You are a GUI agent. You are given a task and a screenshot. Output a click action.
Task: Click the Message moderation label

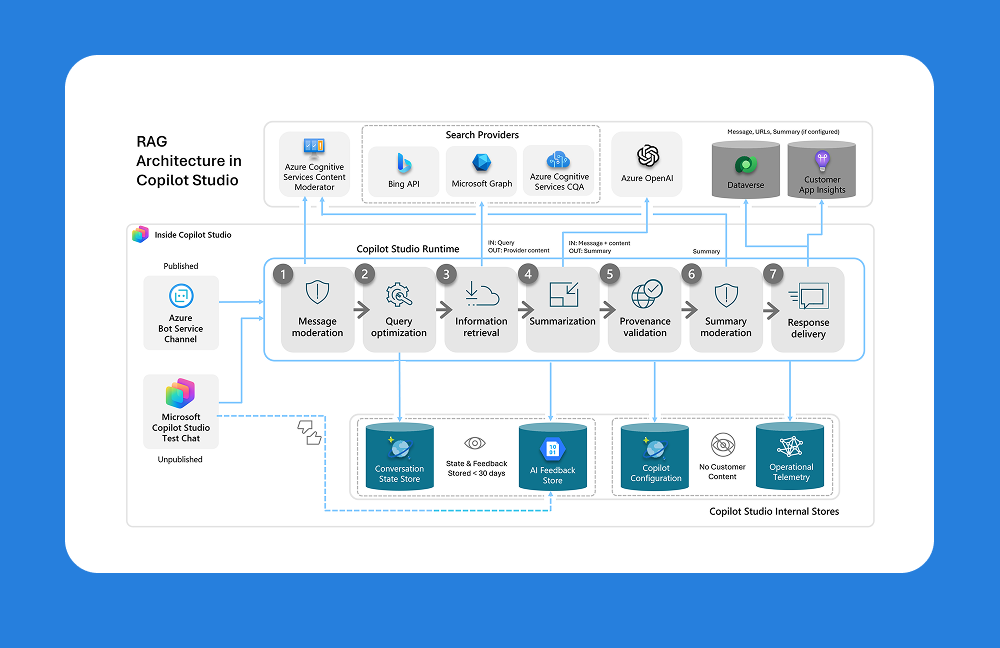318,327
